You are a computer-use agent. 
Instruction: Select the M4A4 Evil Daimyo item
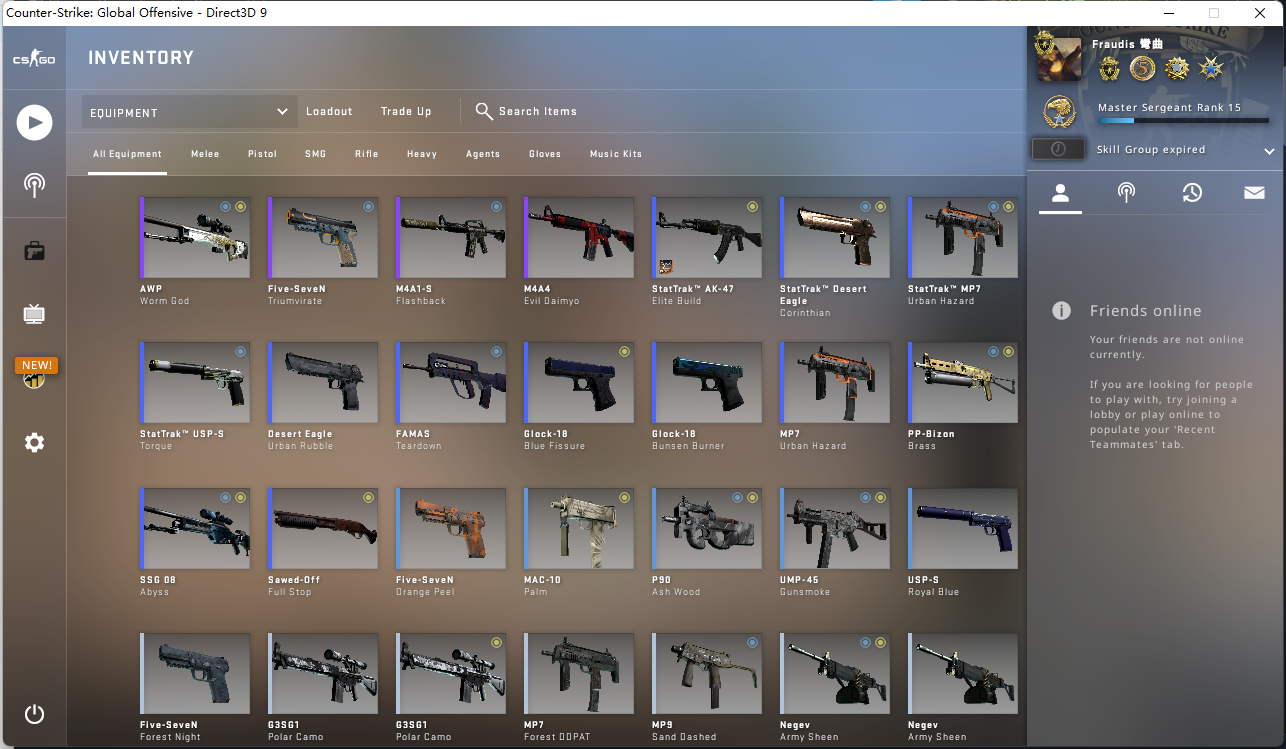pyautogui.click(x=579, y=237)
